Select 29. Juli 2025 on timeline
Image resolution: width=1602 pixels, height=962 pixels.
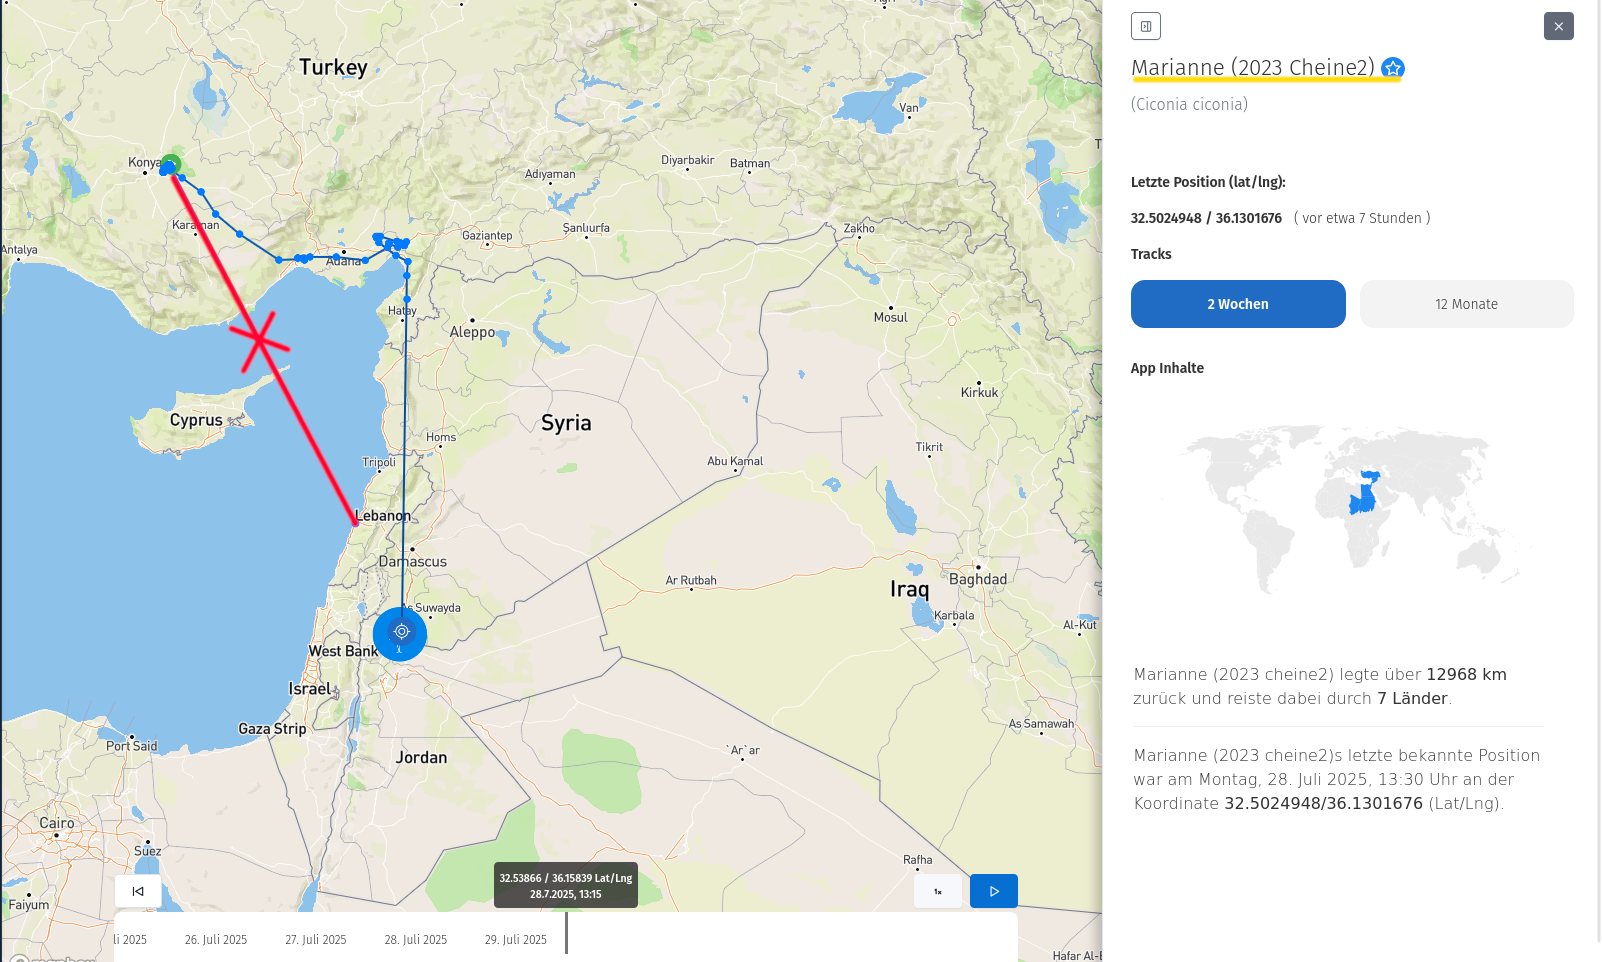coord(516,940)
